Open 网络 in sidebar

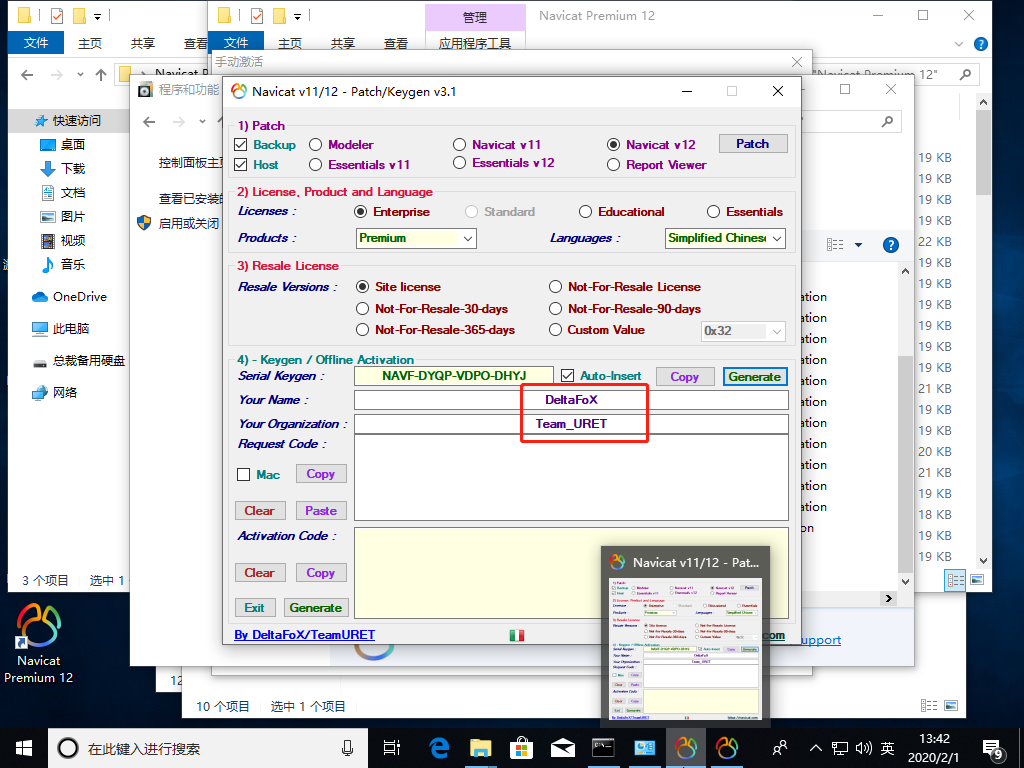click(x=55, y=392)
